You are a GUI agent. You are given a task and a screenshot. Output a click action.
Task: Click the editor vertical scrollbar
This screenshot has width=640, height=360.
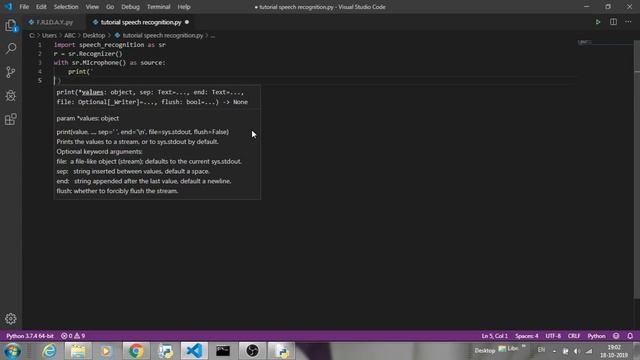point(636,169)
